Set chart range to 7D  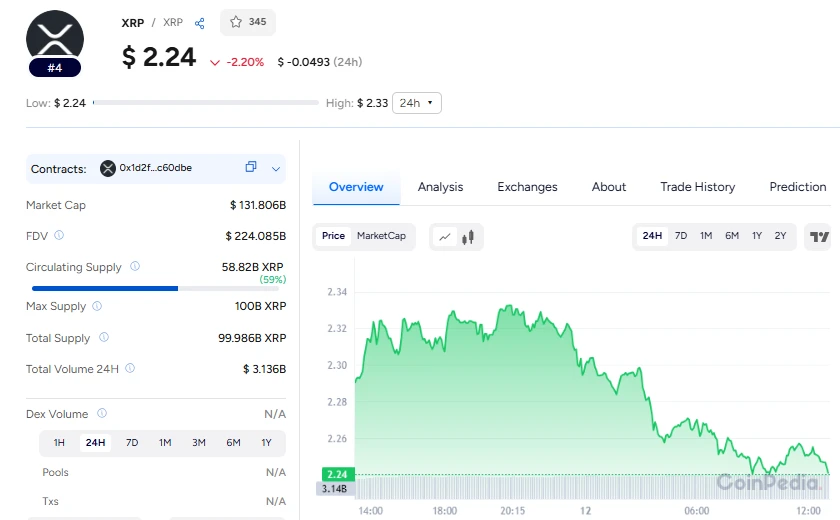[681, 236]
